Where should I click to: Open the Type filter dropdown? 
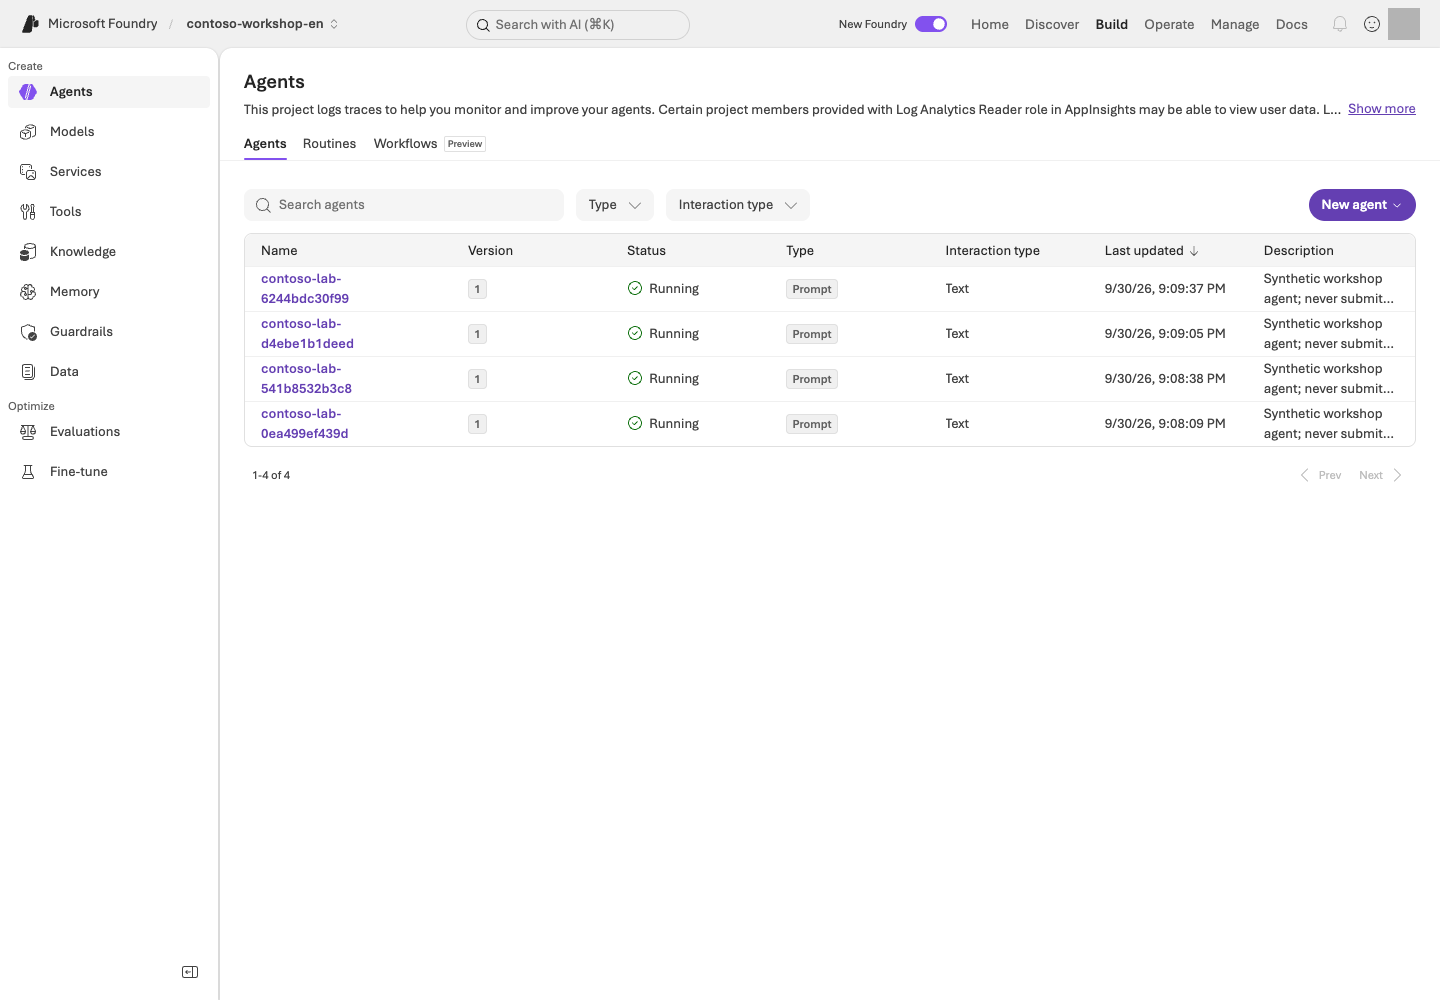(x=615, y=205)
